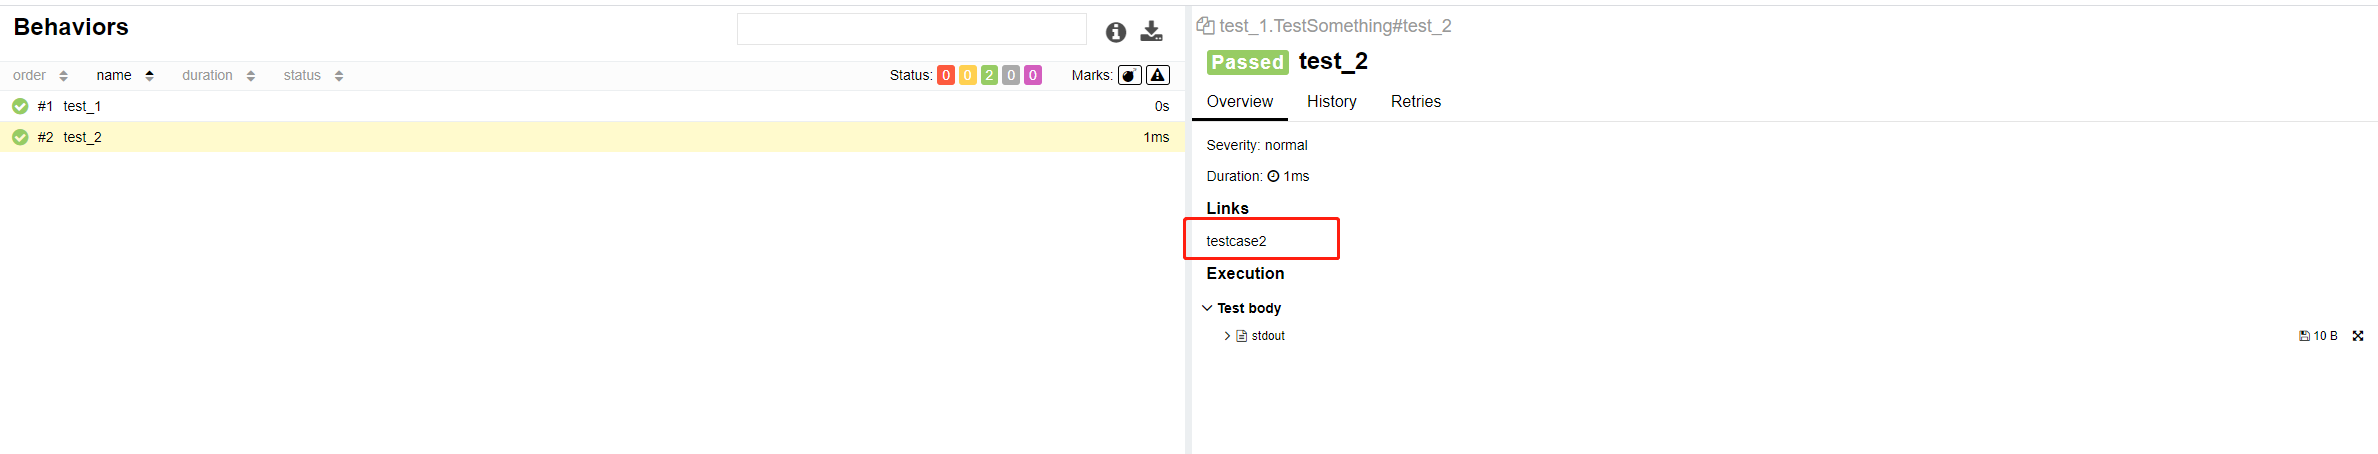Open the testcase2 link
This screenshot has height=454, width=2378.
click(x=1236, y=241)
